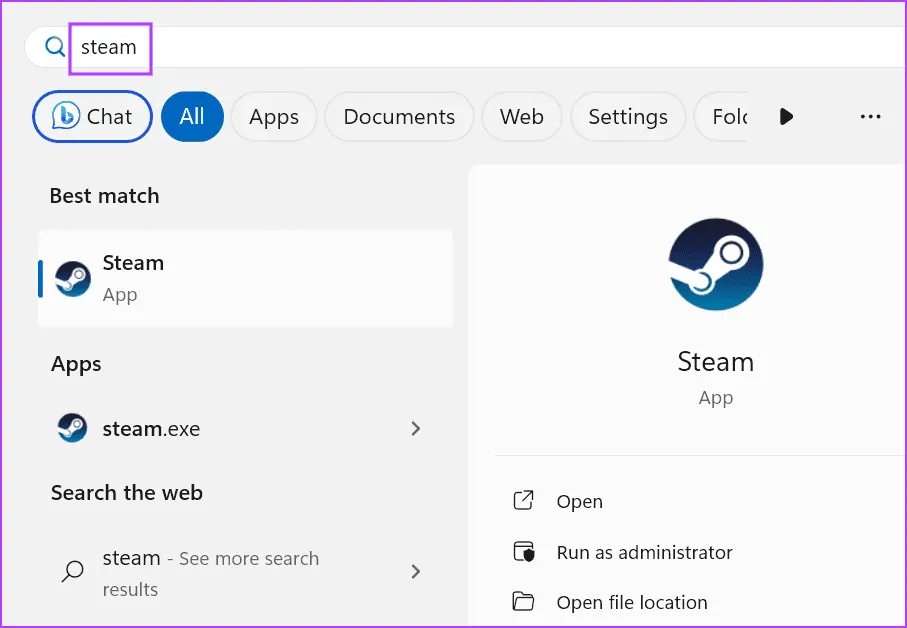
Task: Click the magnifier icon in search bar
Action: click(x=55, y=47)
